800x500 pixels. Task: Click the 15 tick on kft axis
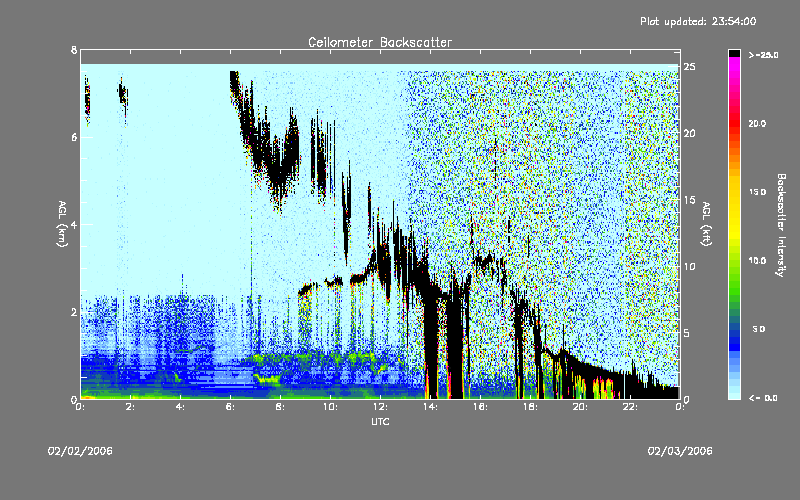coord(689,200)
